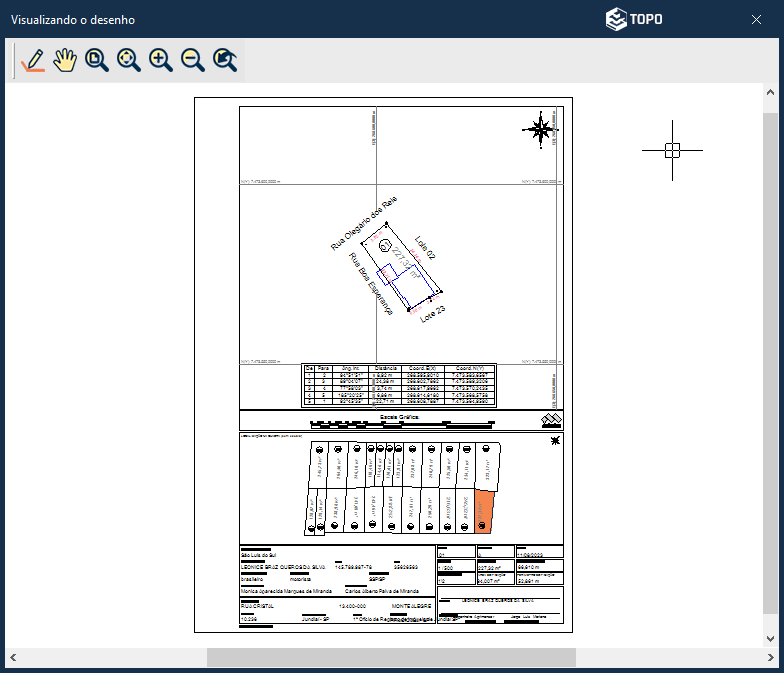Click the zoom extents magnifier icon
Viewport: 784px width, 673px height.
(x=129, y=61)
